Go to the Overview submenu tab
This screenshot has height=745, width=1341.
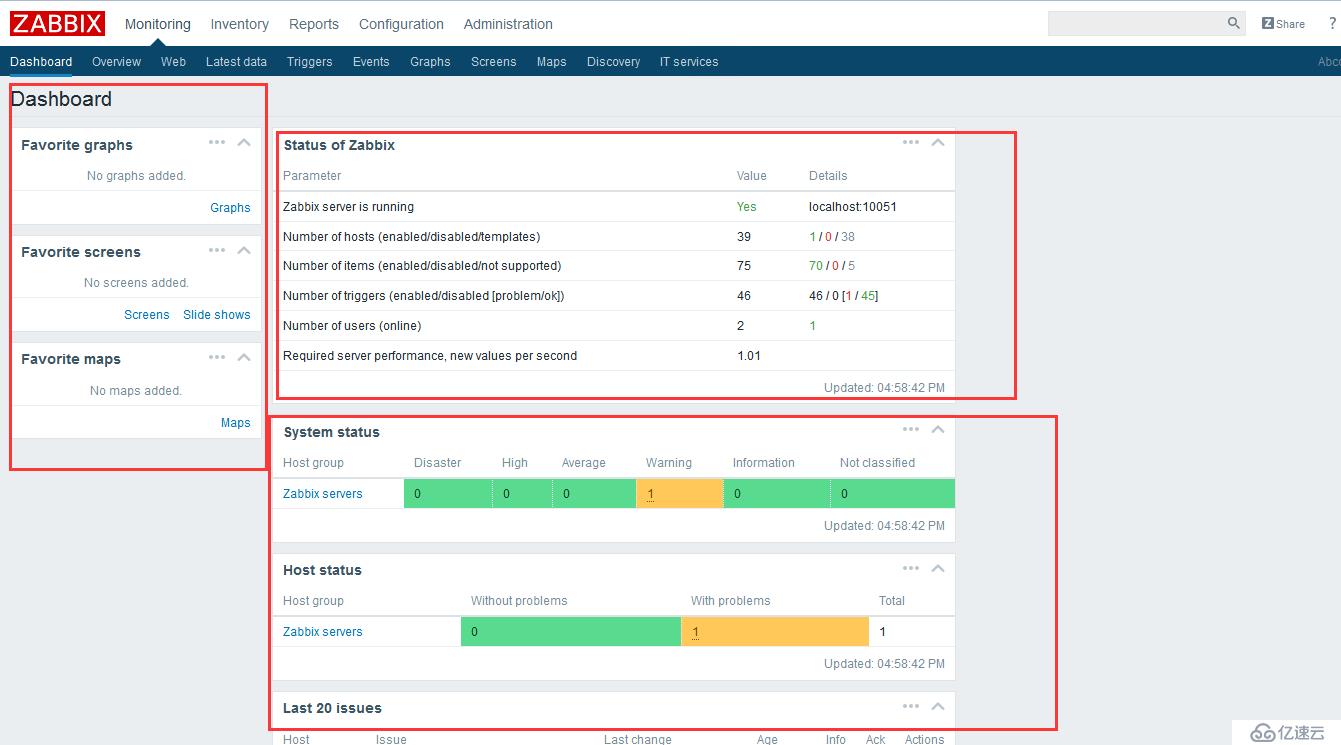pos(116,62)
